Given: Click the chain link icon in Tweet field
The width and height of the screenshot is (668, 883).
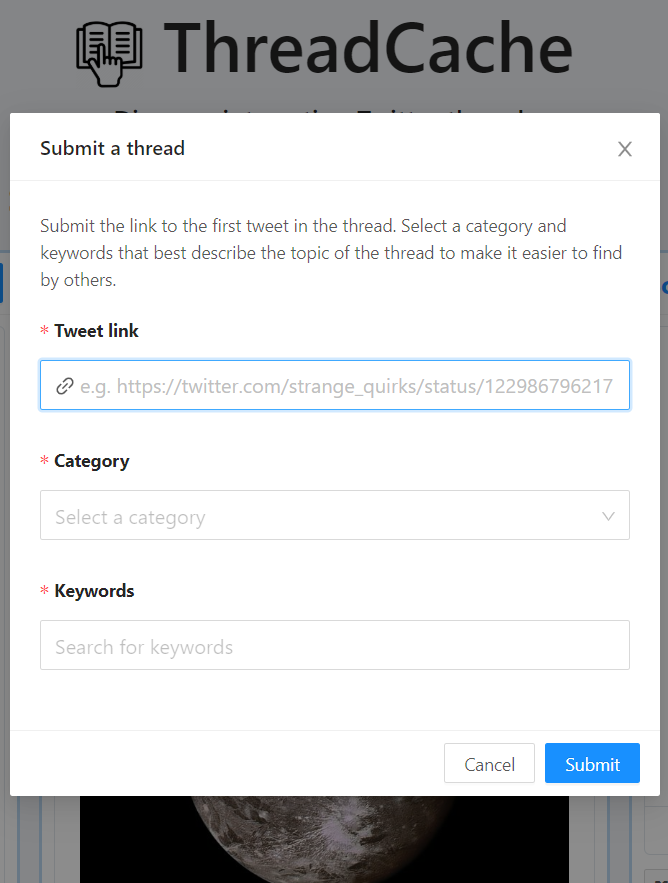Looking at the screenshot, I should tap(65, 386).
